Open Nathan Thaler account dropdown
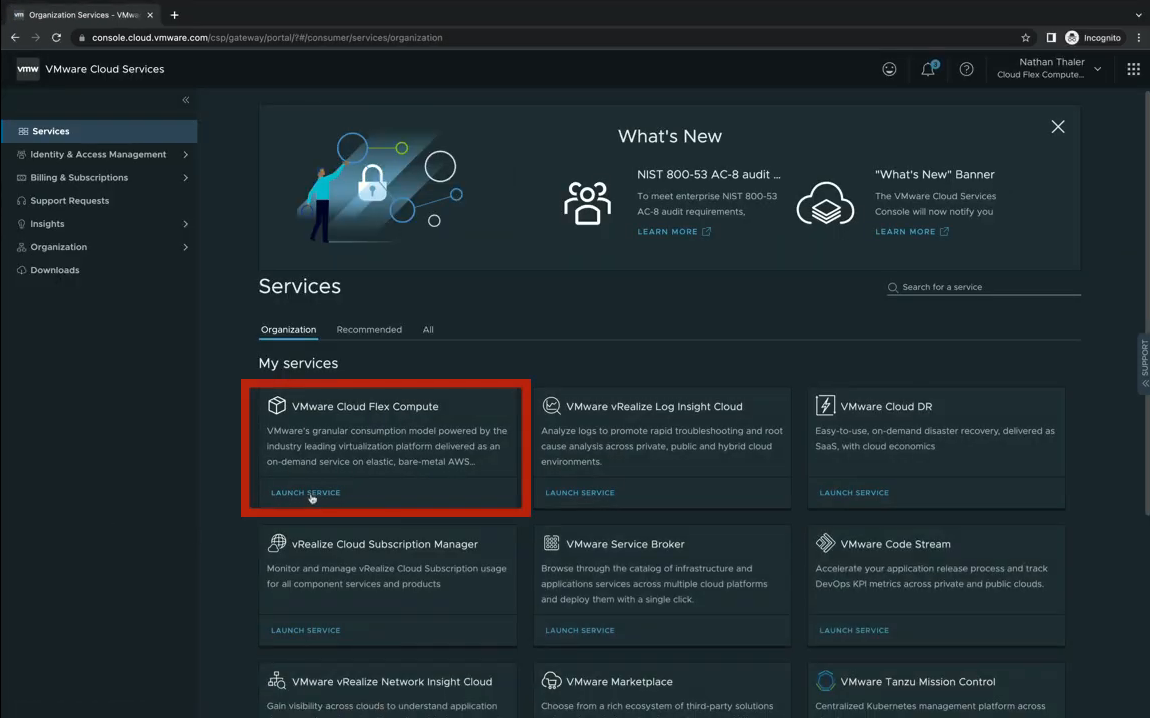 (1050, 68)
